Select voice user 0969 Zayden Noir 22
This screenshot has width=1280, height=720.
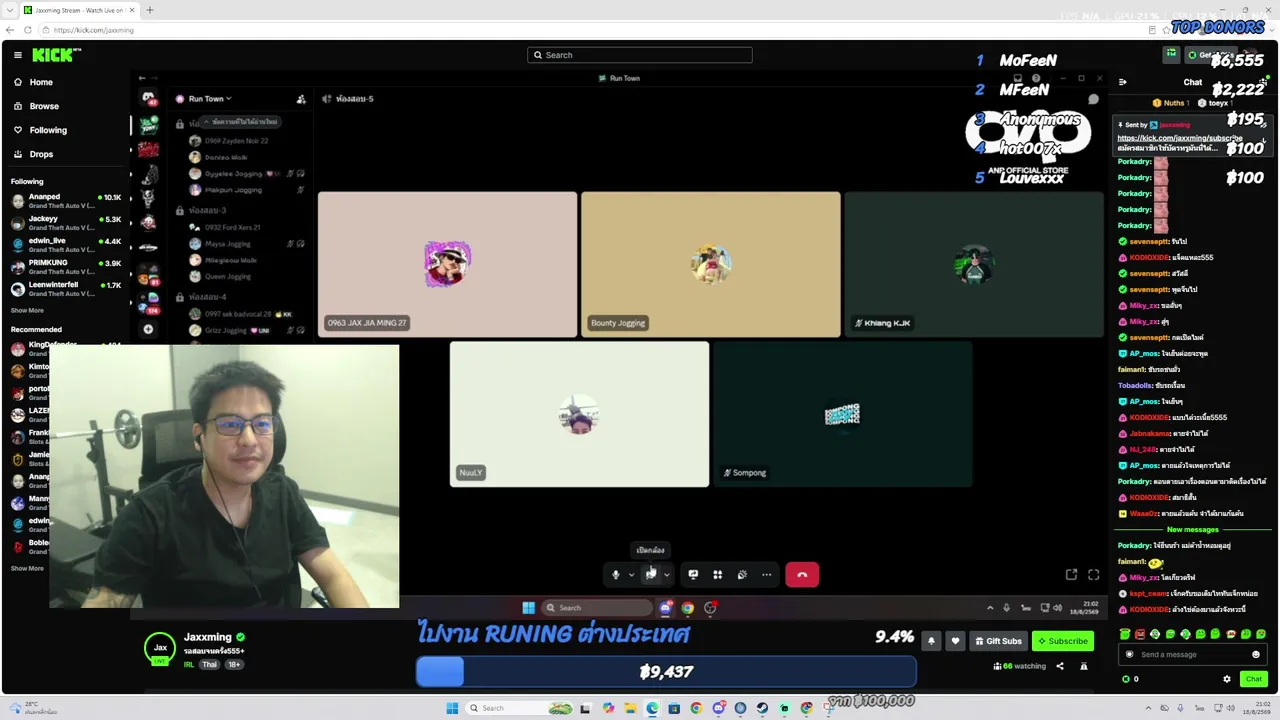coord(229,141)
